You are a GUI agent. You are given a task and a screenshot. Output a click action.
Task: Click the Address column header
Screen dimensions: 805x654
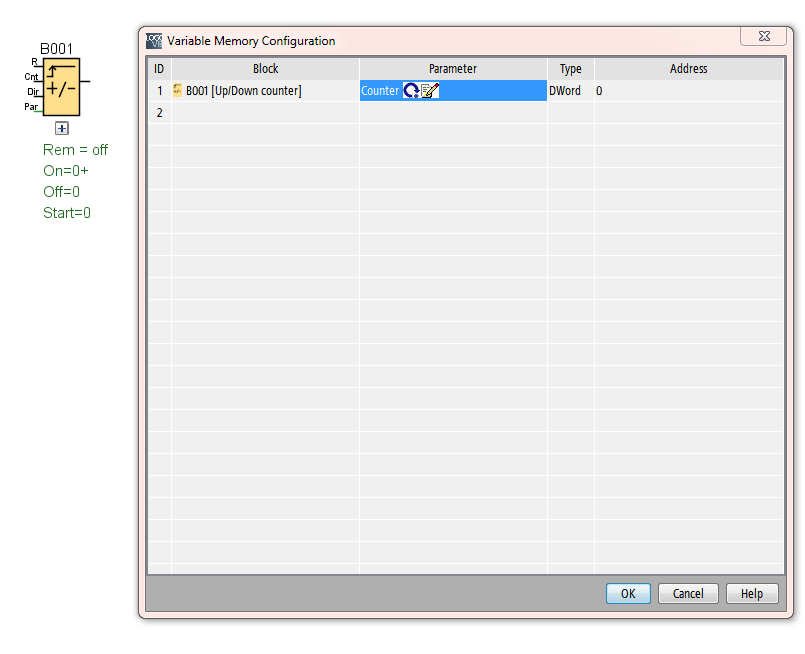689,69
